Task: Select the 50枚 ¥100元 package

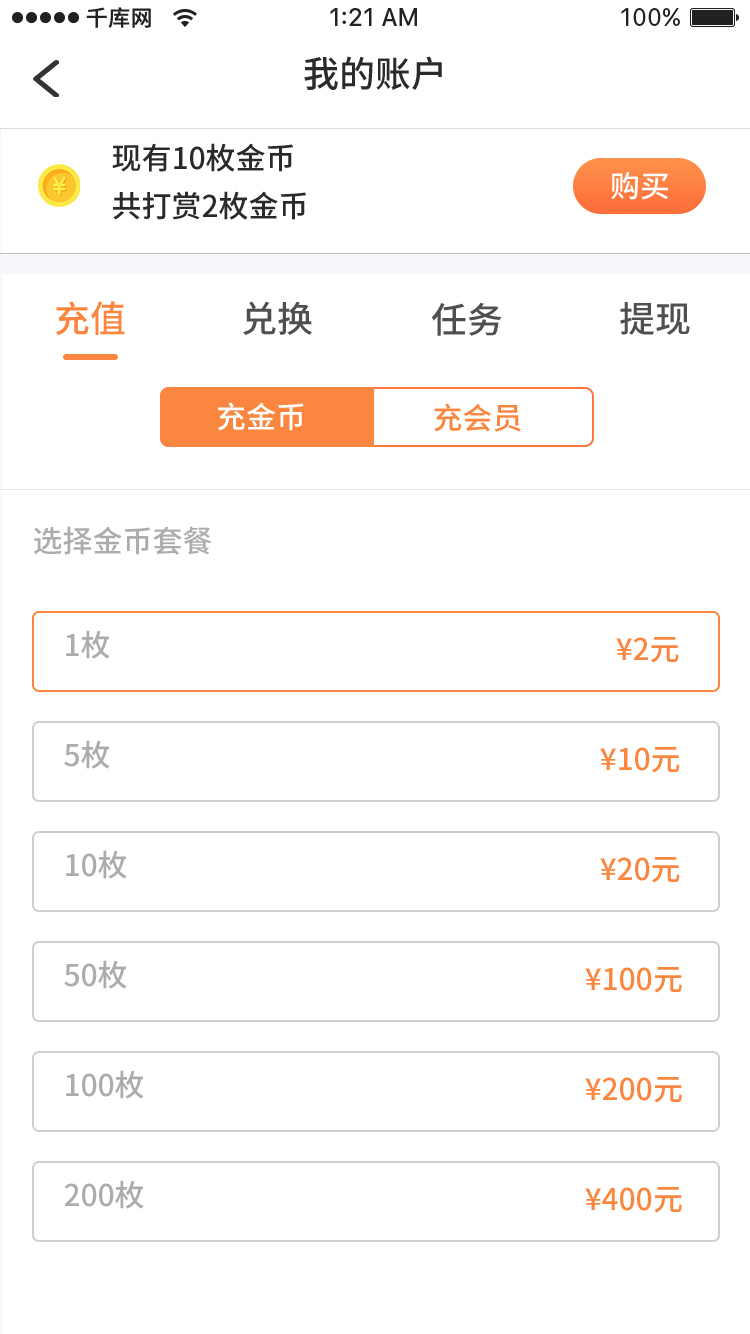Action: coord(376,981)
